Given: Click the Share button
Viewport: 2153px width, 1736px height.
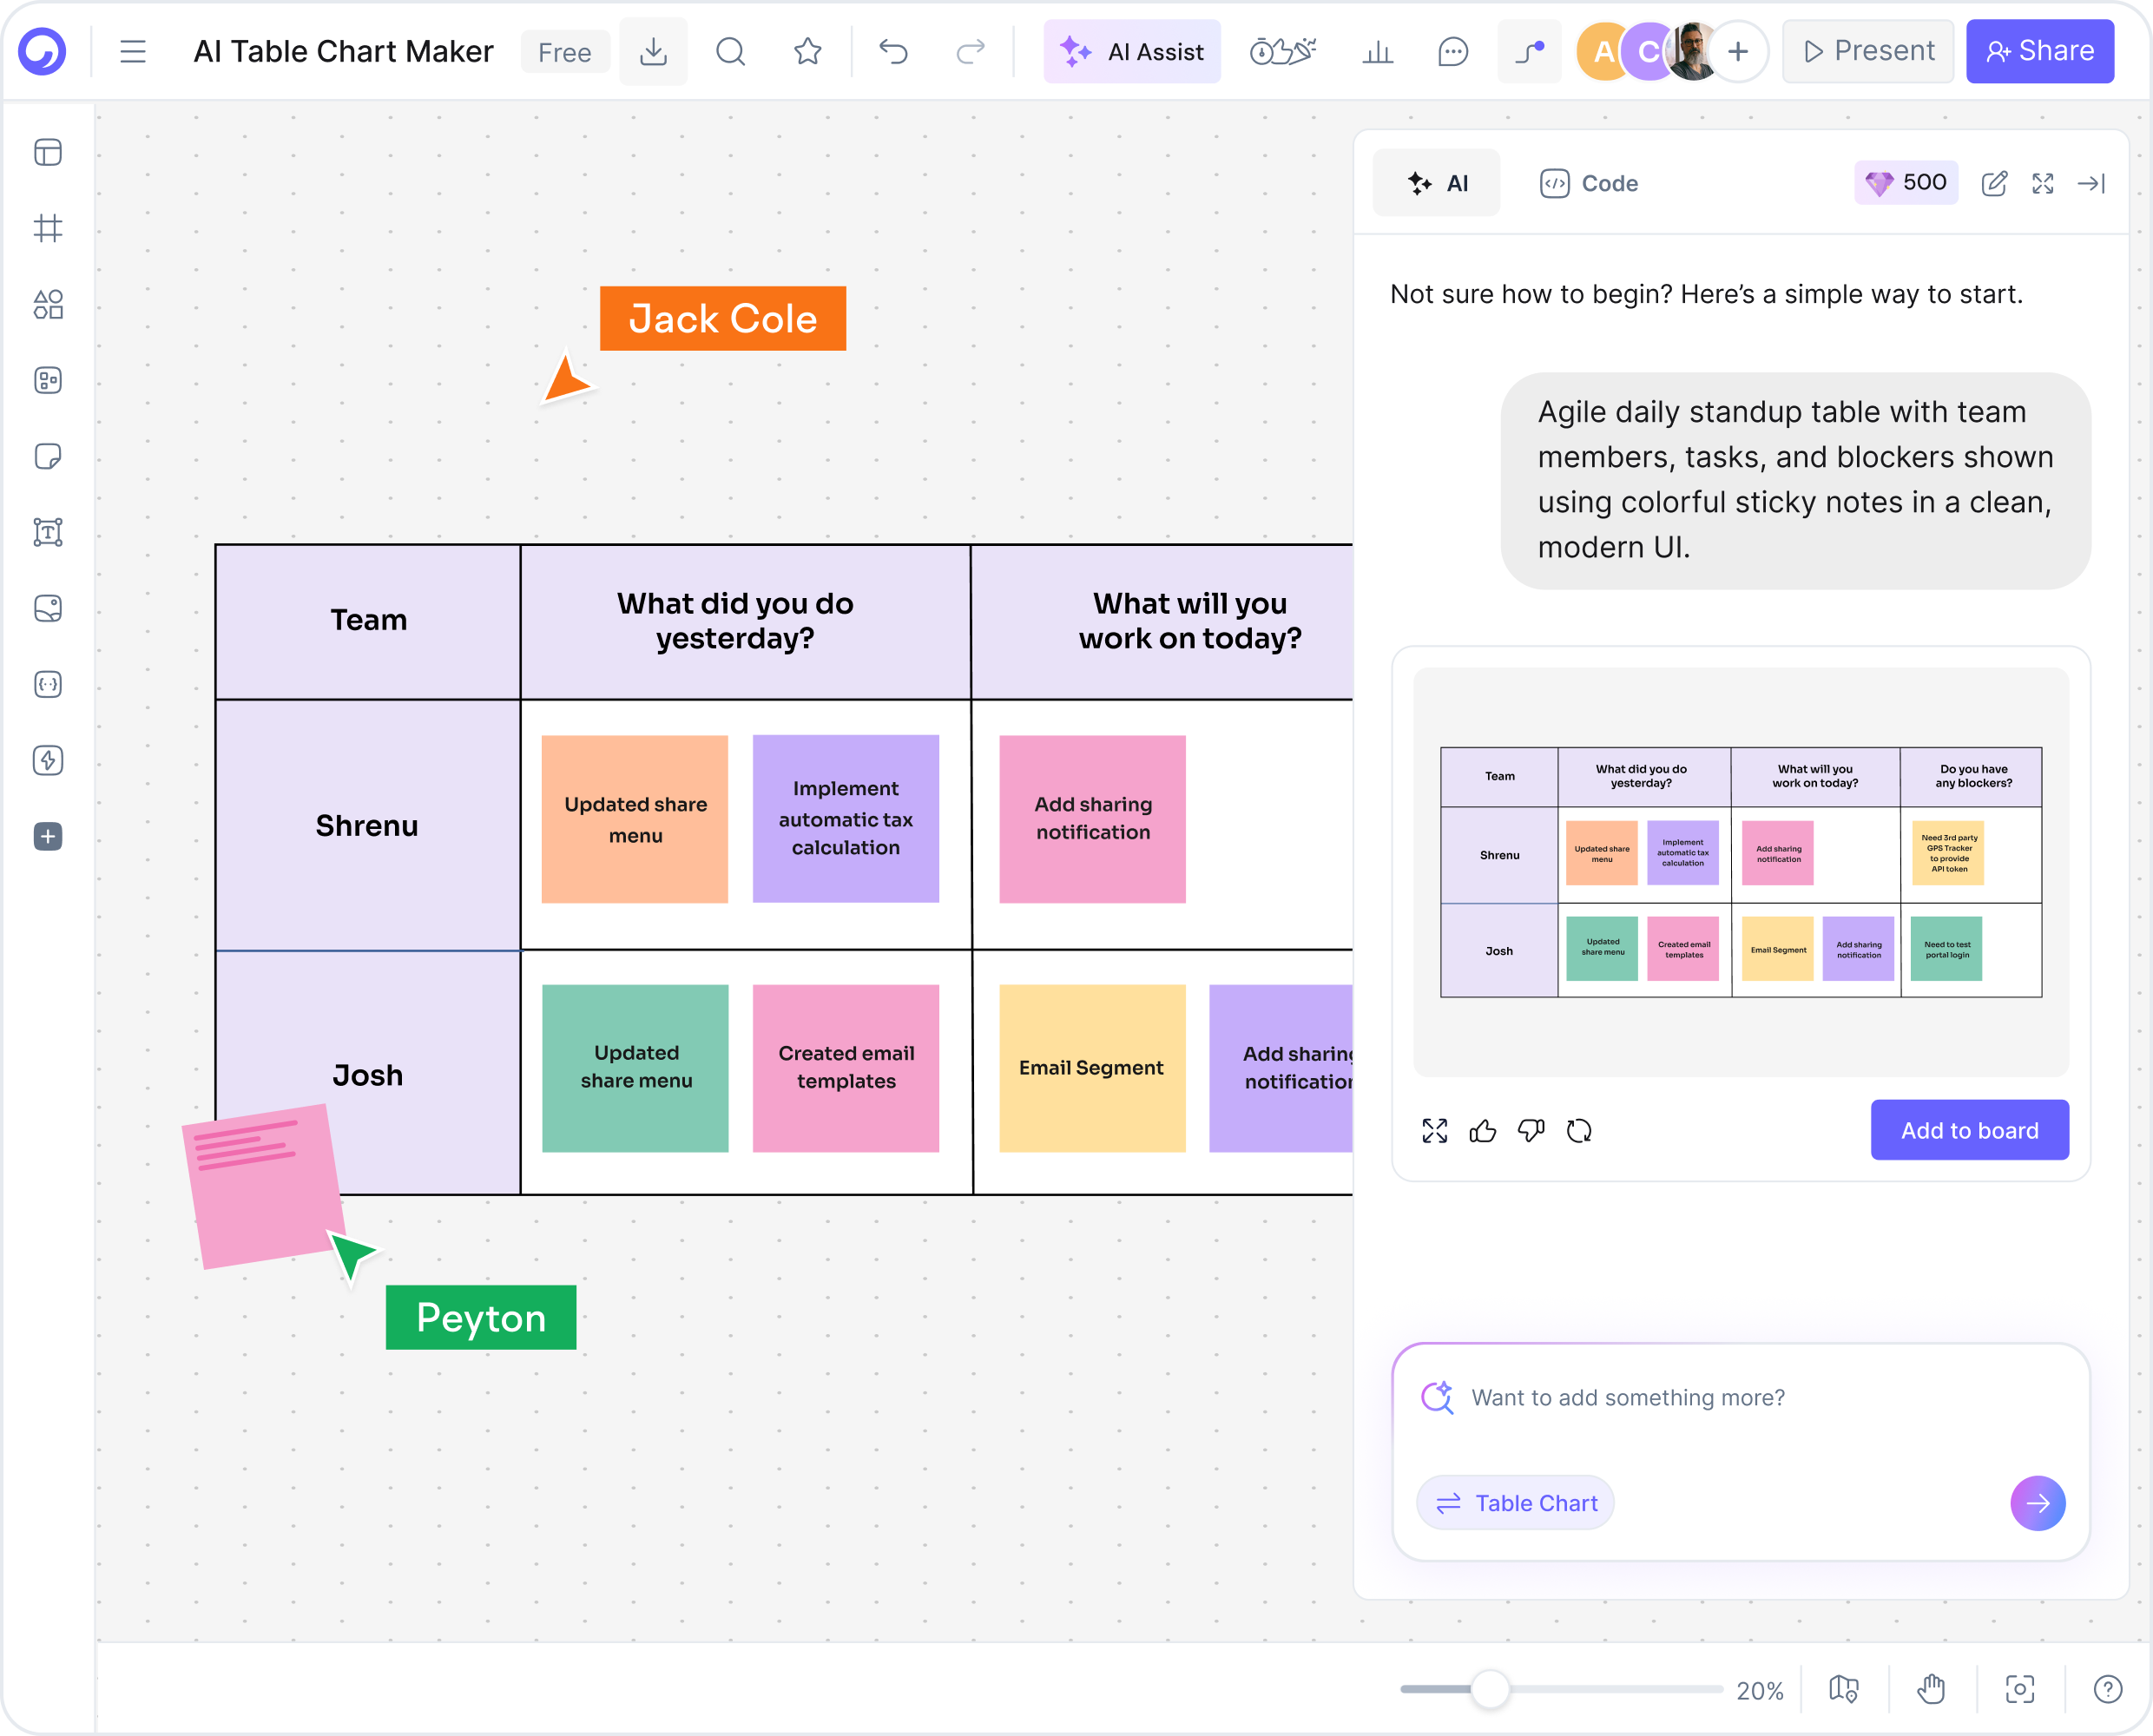Looking at the screenshot, I should click(x=2040, y=51).
